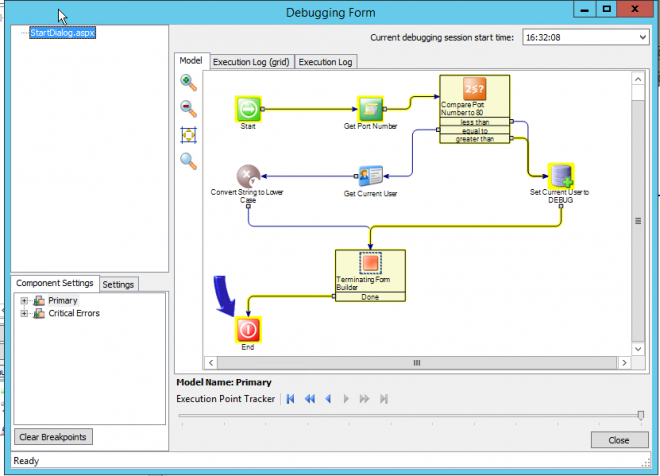Click the vertical scrollbar down arrow
This screenshot has width=660, height=476.
tap(638, 349)
